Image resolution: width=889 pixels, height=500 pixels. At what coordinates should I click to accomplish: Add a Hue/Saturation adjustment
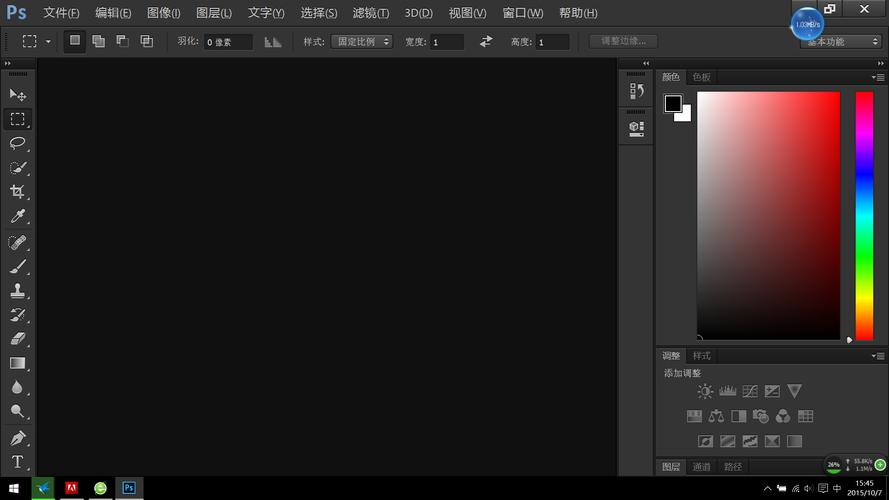coord(694,416)
